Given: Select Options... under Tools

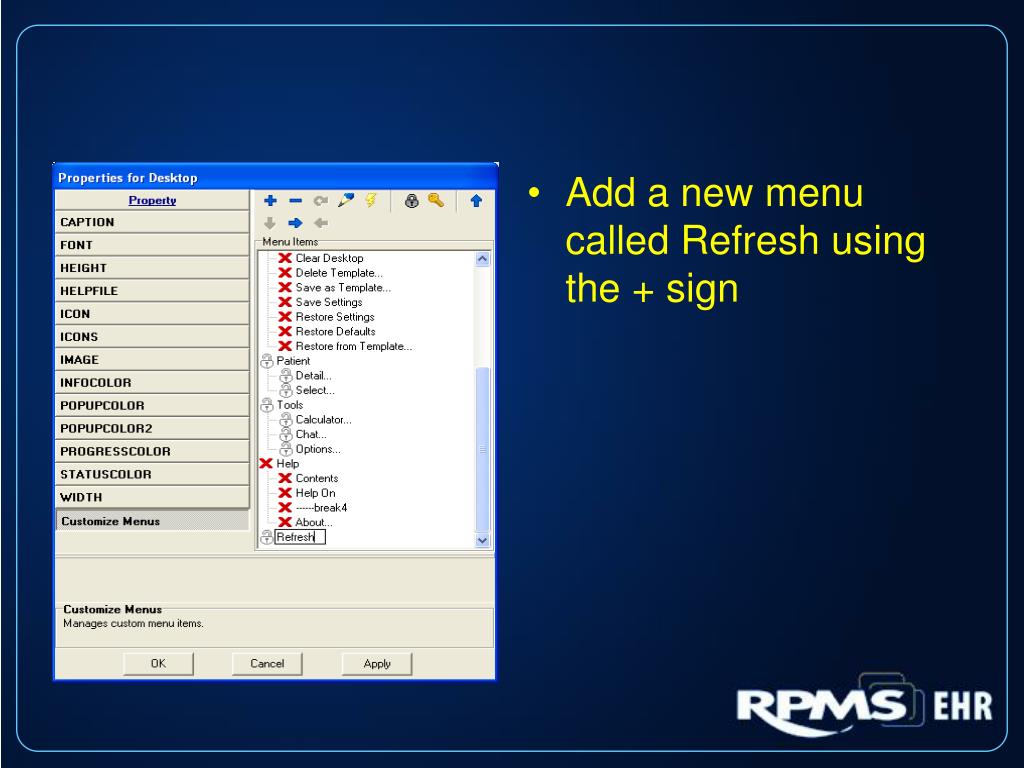Looking at the screenshot, I should click(x=318, y=449).
